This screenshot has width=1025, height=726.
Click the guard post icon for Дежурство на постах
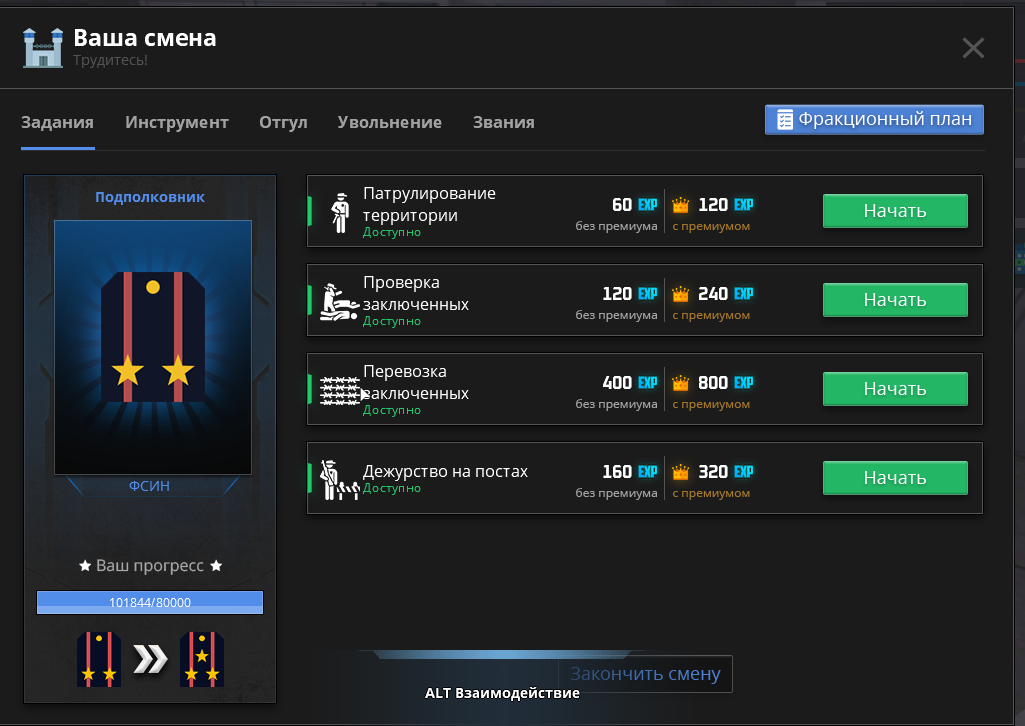tap(338, 479)
